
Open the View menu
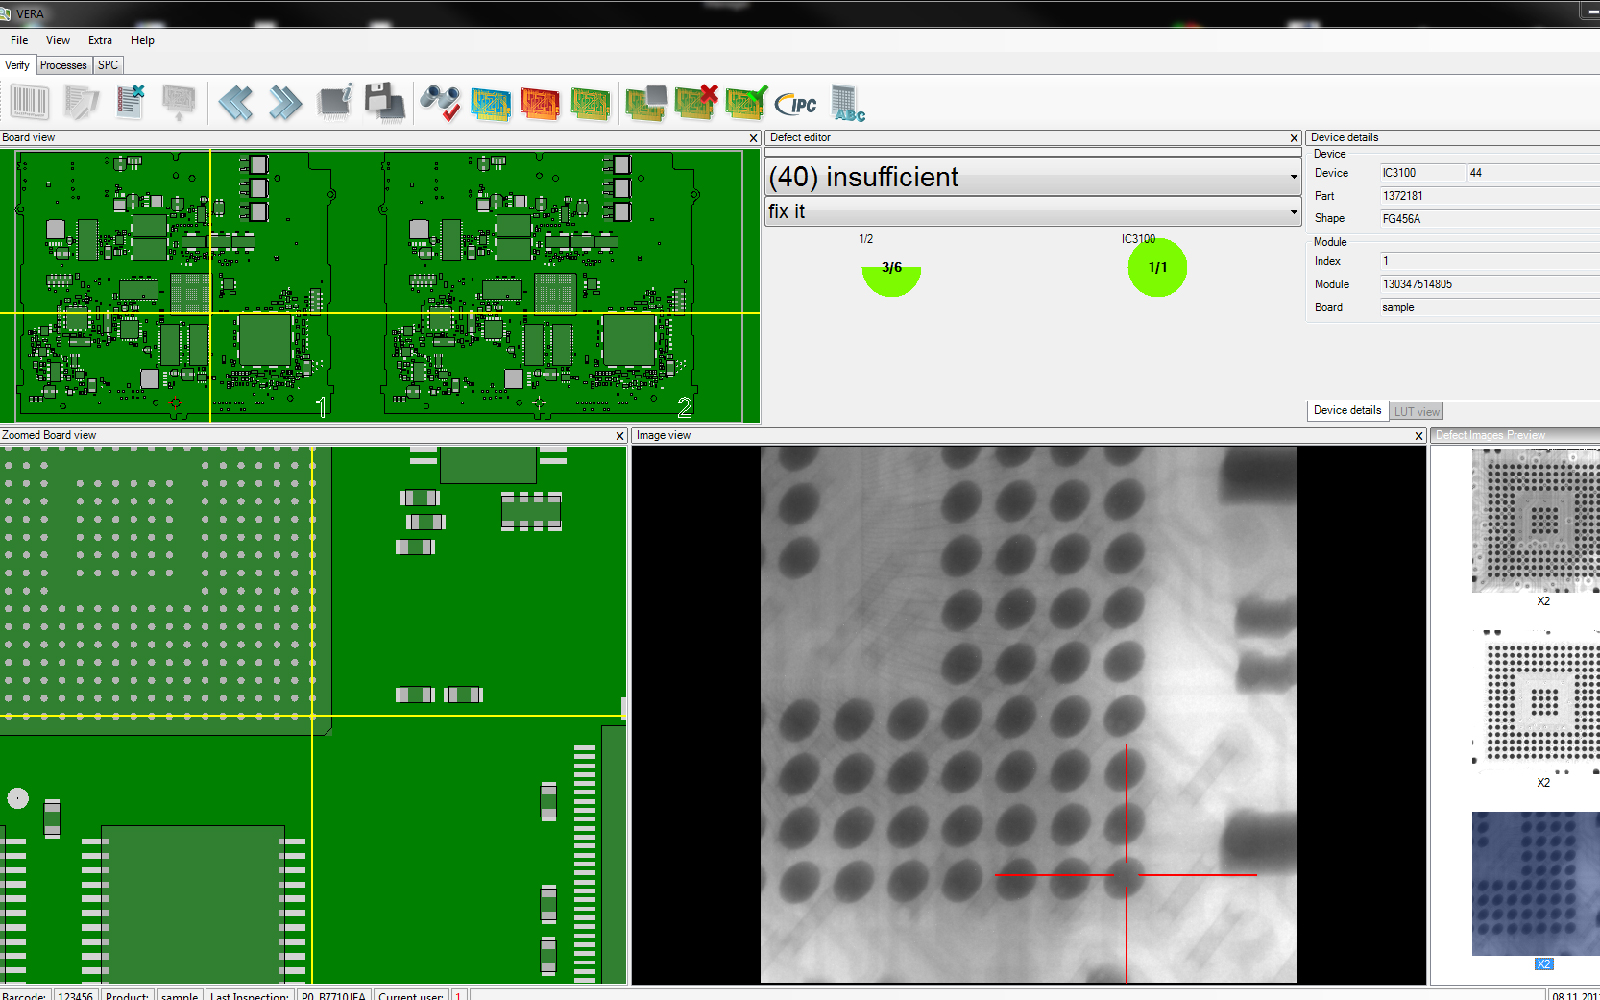(58, 40)
